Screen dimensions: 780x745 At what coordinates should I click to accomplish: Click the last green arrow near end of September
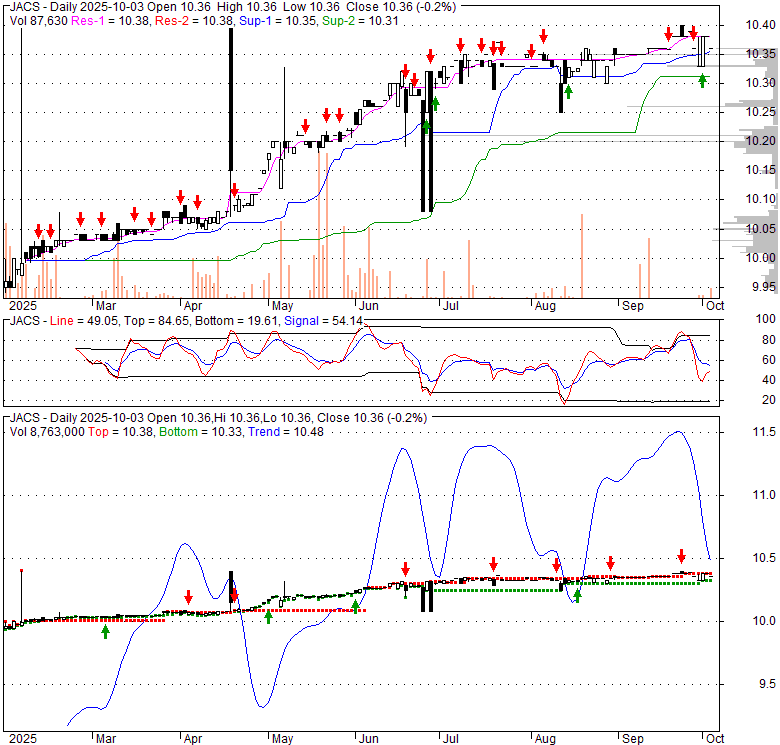point(702,79)
